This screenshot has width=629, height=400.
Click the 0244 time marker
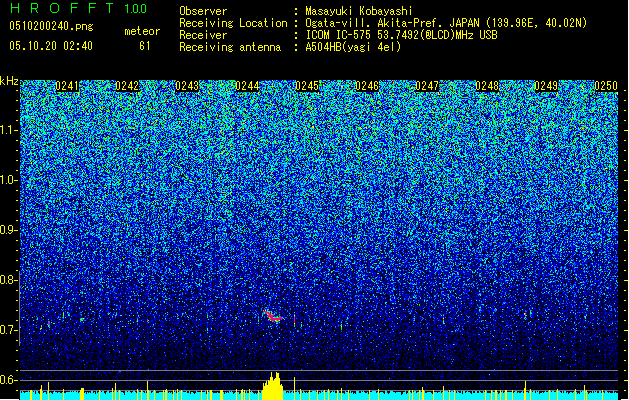[x=247, y=86]
